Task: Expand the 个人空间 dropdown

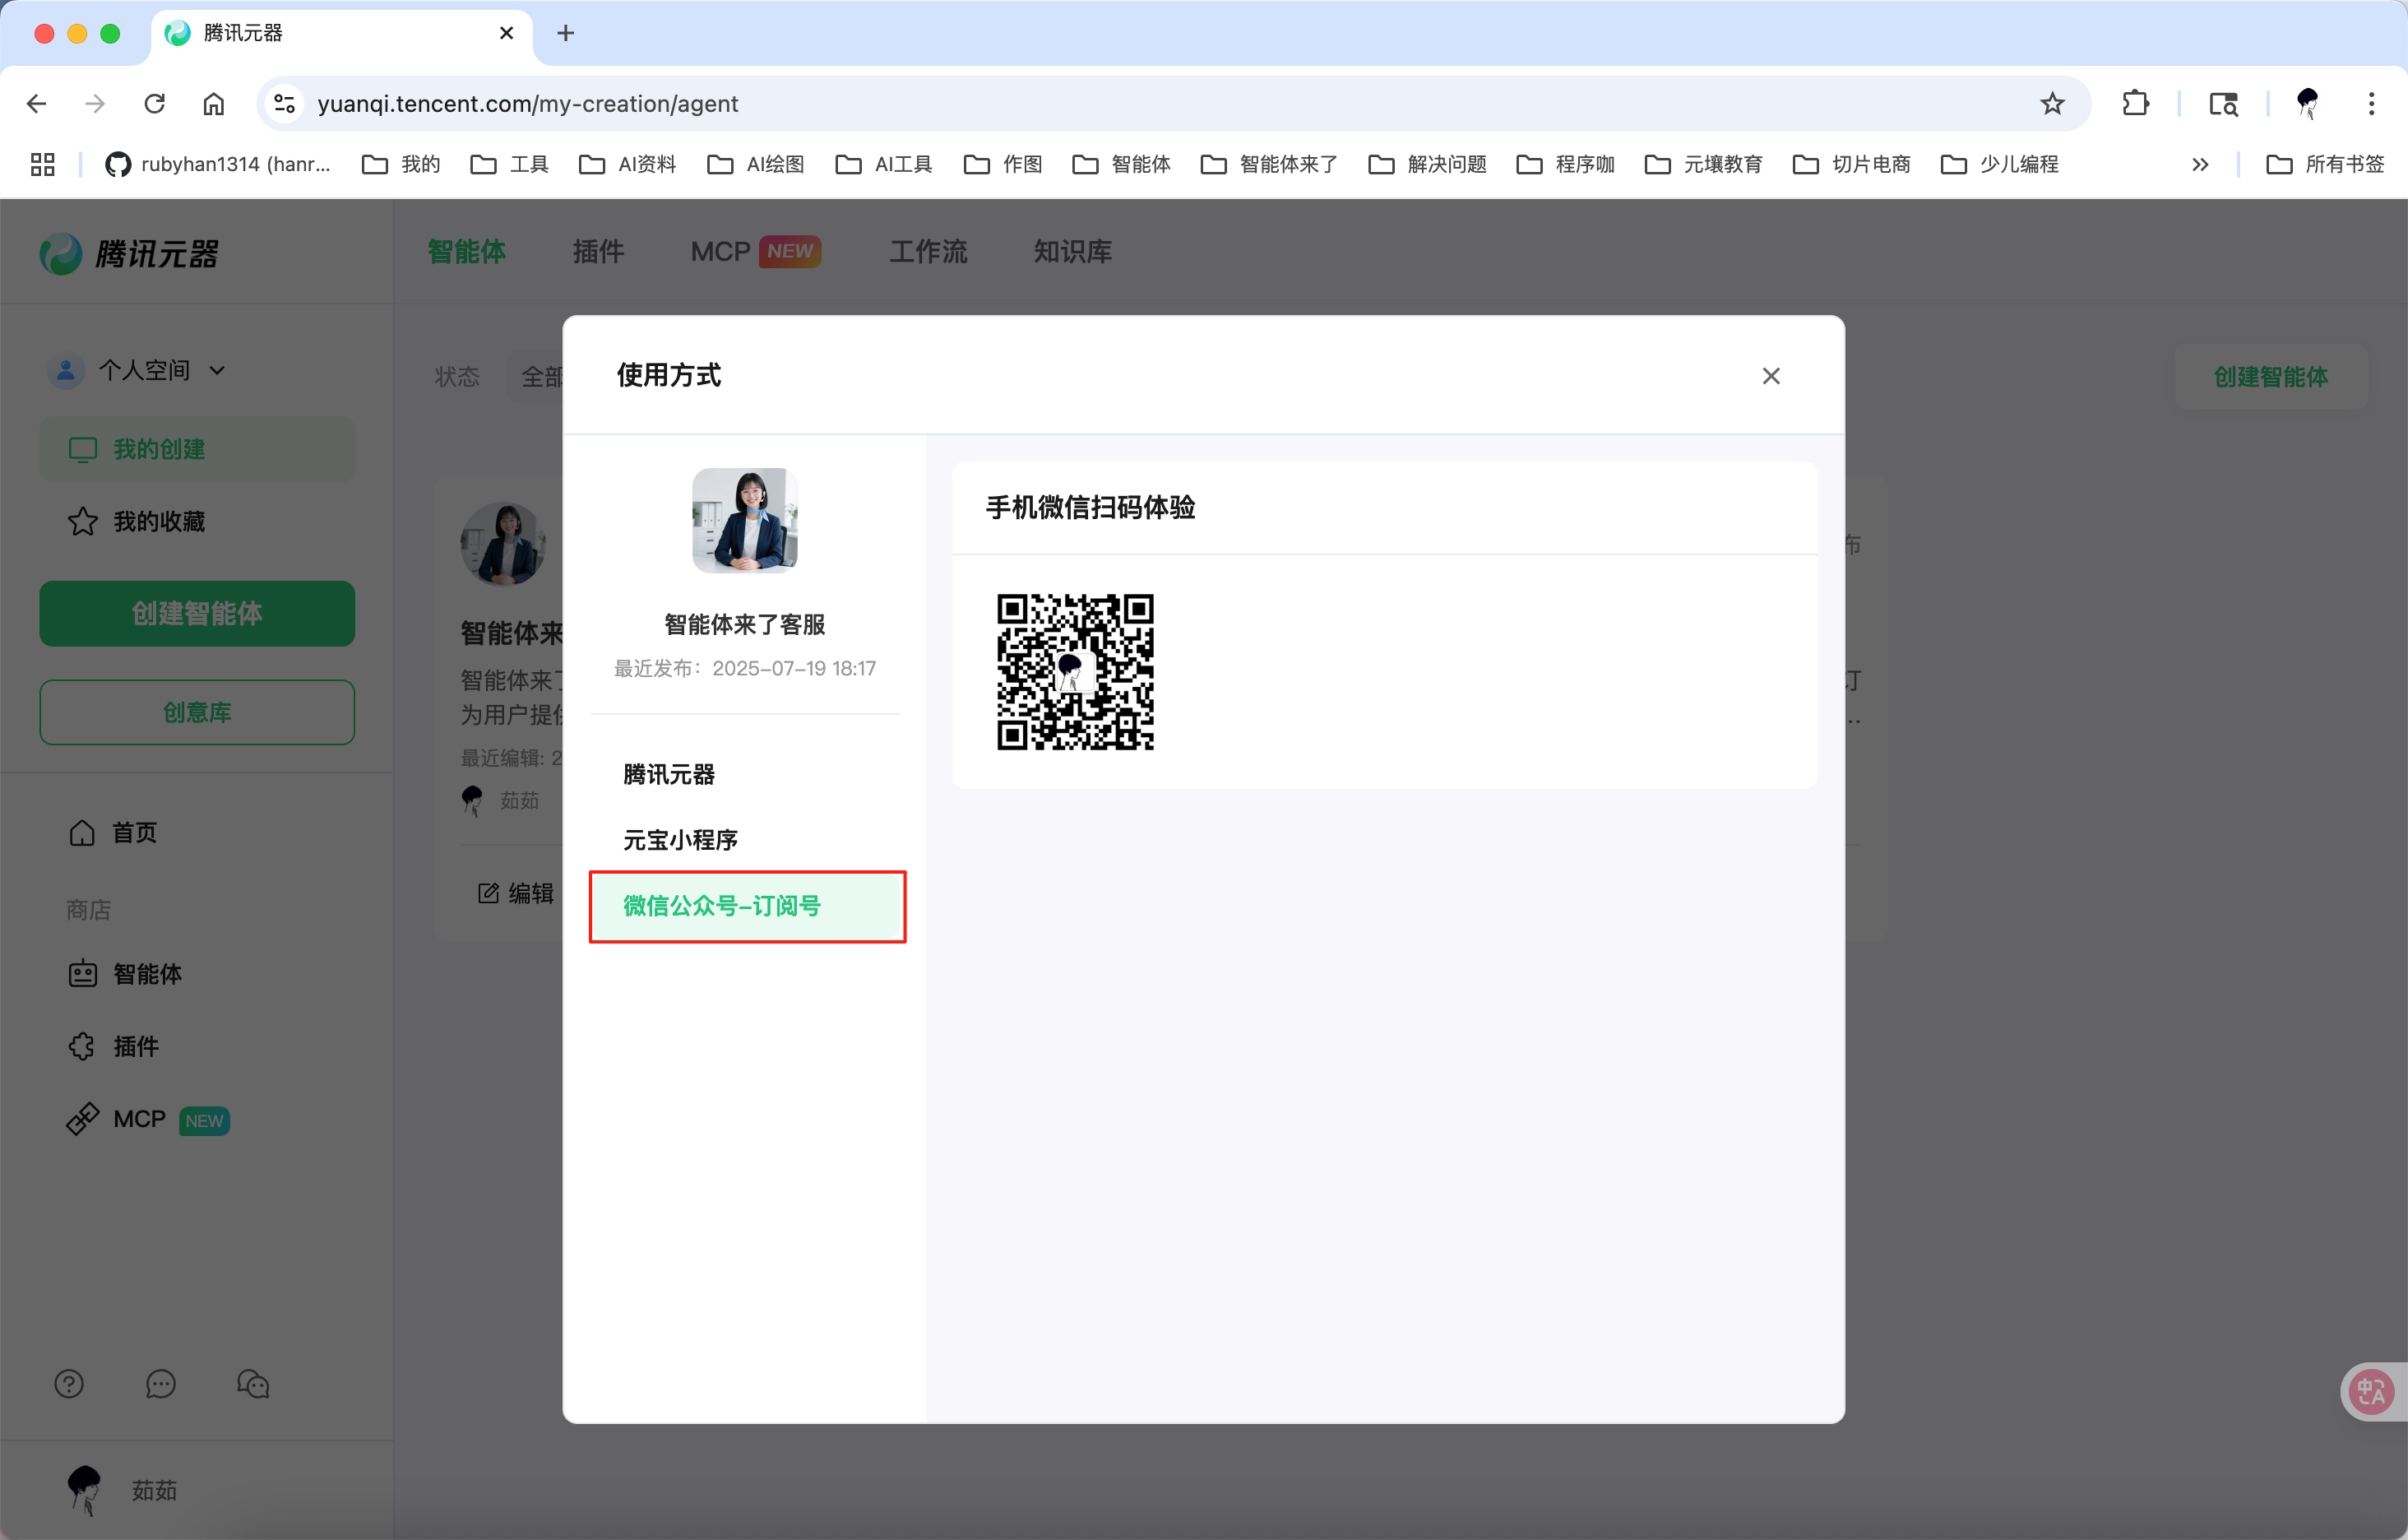Action: [219, 370]
